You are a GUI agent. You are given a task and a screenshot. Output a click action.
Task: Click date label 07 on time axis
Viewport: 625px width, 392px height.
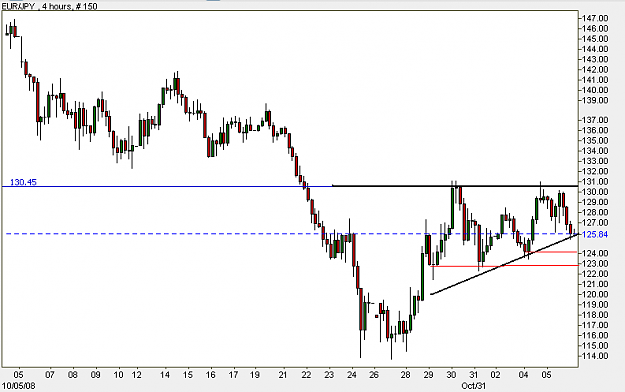(x=49, y=375)
